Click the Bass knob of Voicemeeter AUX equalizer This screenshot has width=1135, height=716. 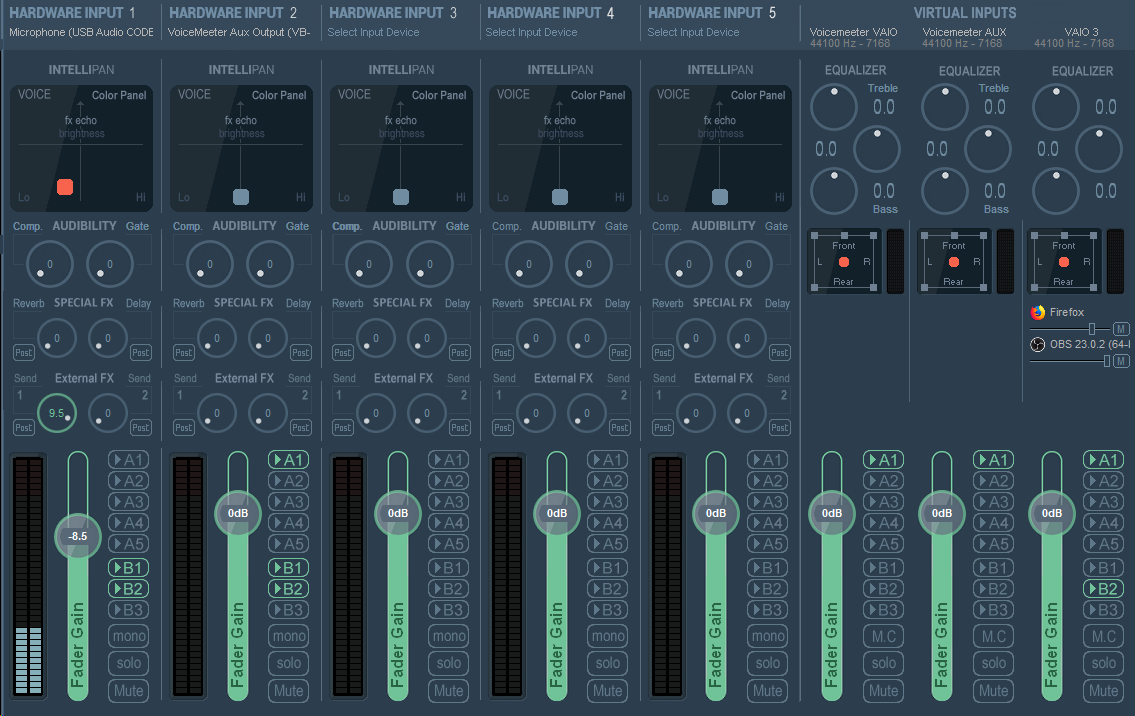tap(945, 191)
